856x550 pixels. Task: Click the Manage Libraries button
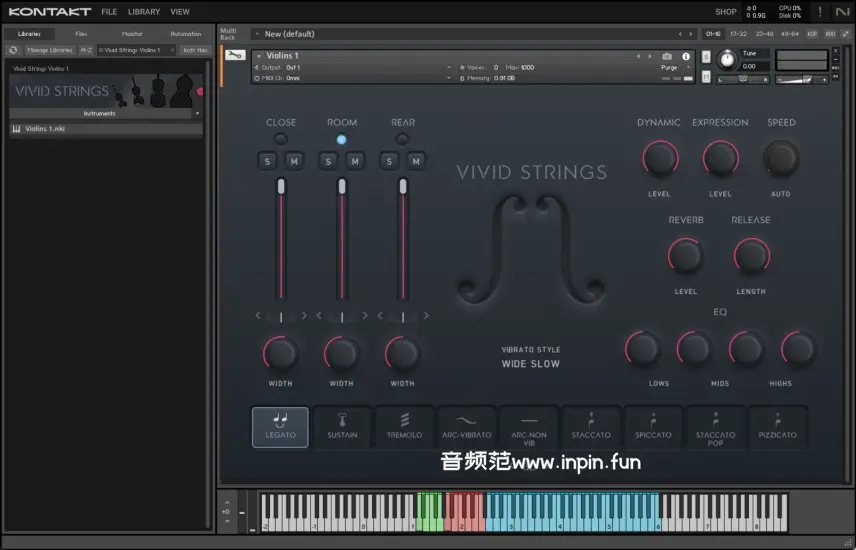point(49,49)
